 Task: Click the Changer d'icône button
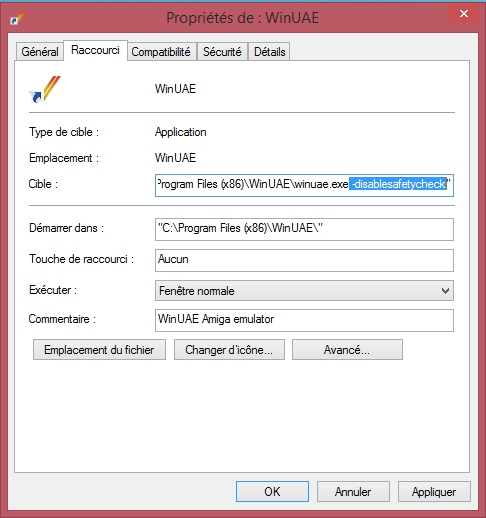point(229,350)
